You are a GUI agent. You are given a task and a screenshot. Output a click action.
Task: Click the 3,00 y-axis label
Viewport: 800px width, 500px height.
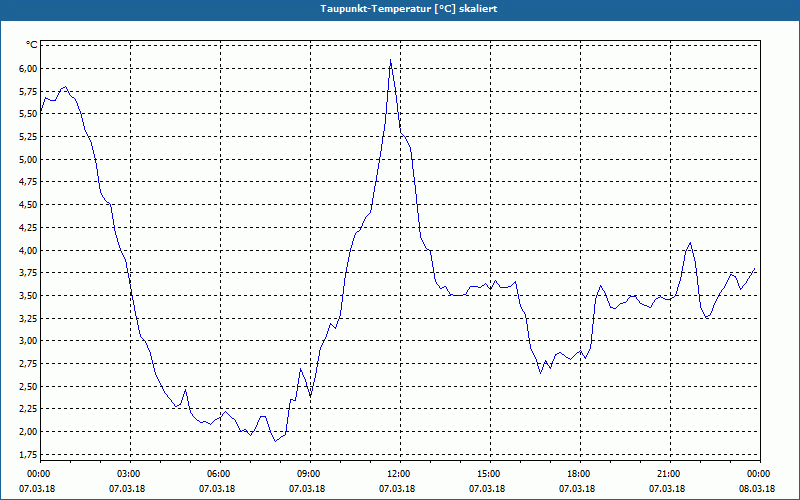pos(28,341)
